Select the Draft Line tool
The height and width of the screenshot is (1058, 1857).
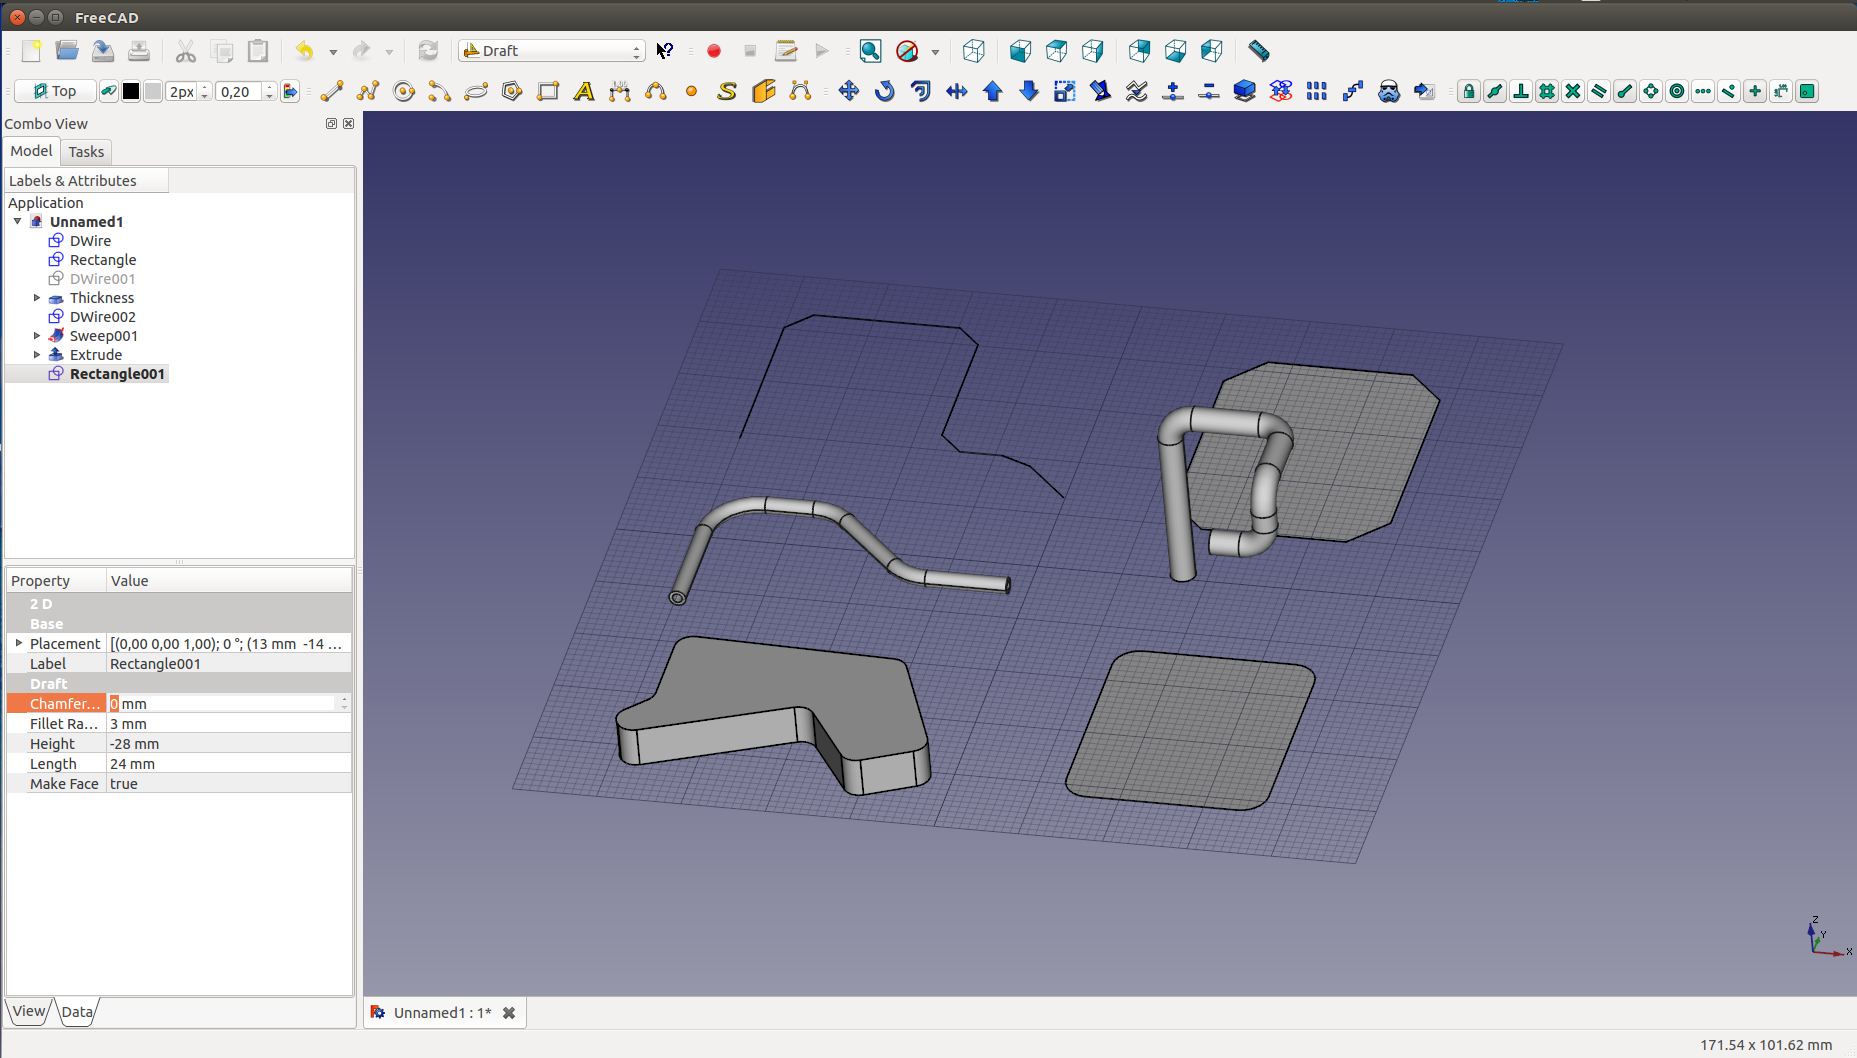(332, 92)
